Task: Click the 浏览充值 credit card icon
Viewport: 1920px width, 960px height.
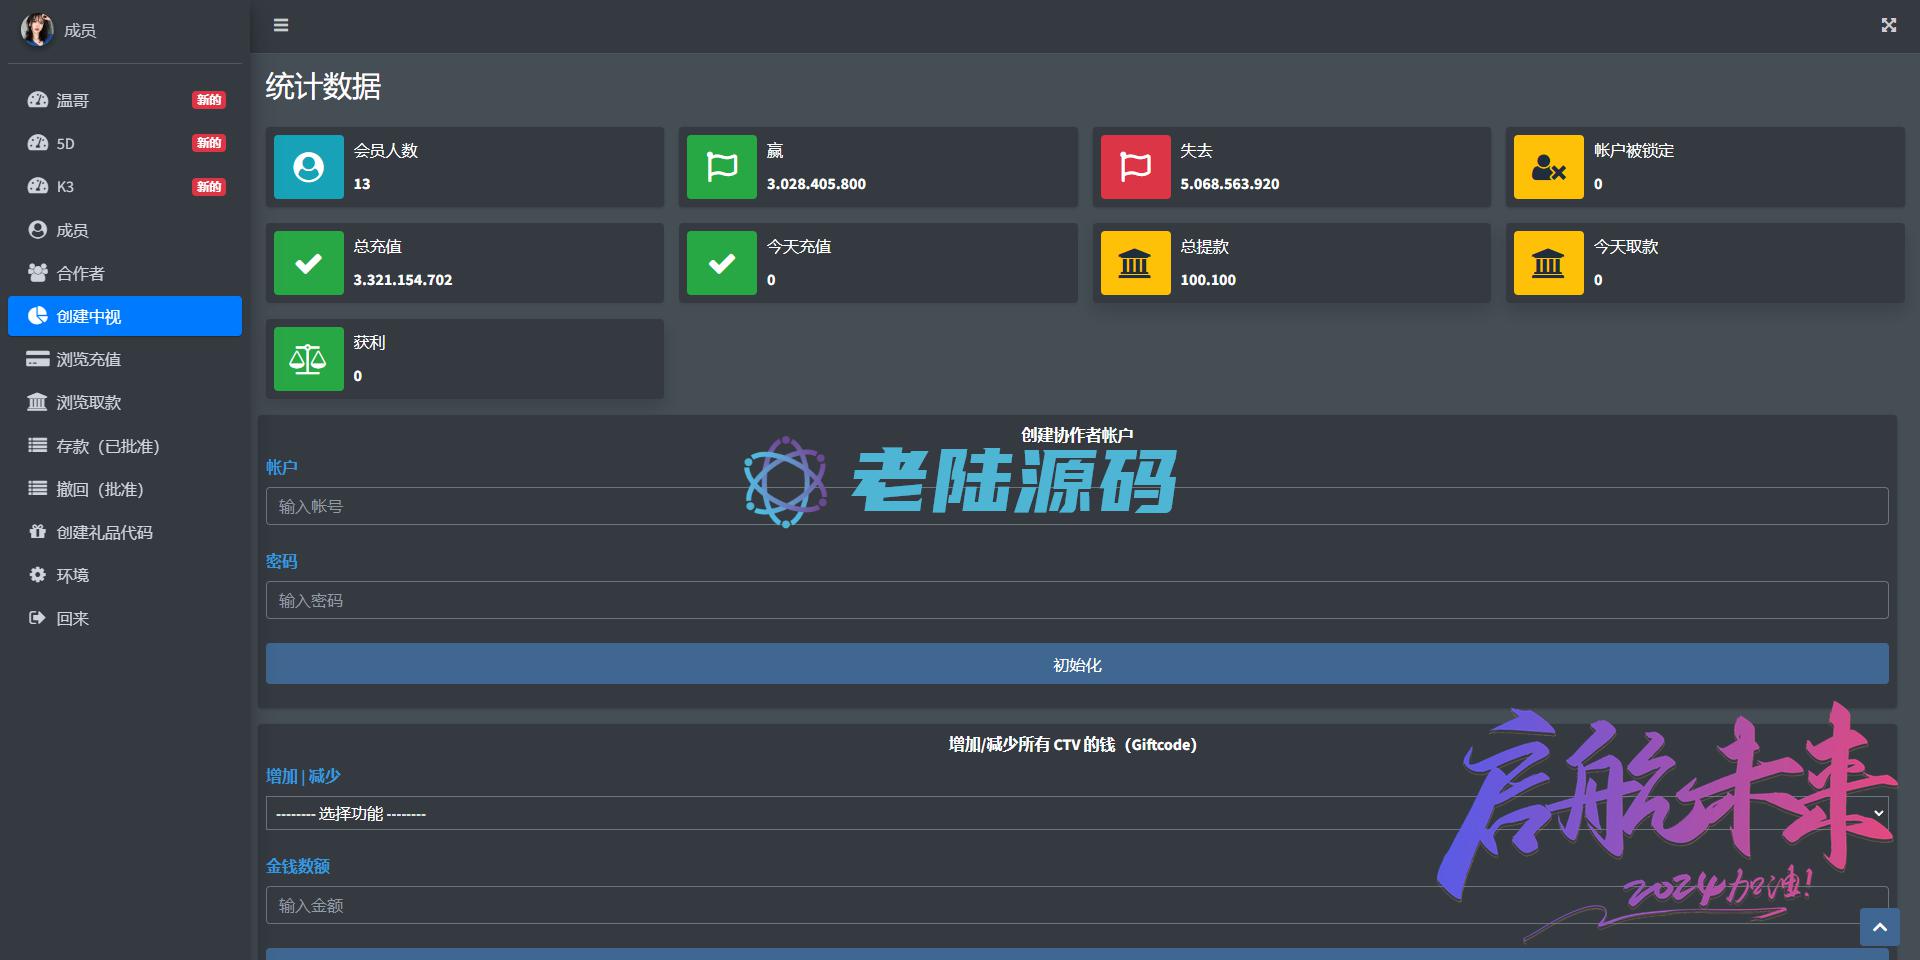Action: (38, 359)
